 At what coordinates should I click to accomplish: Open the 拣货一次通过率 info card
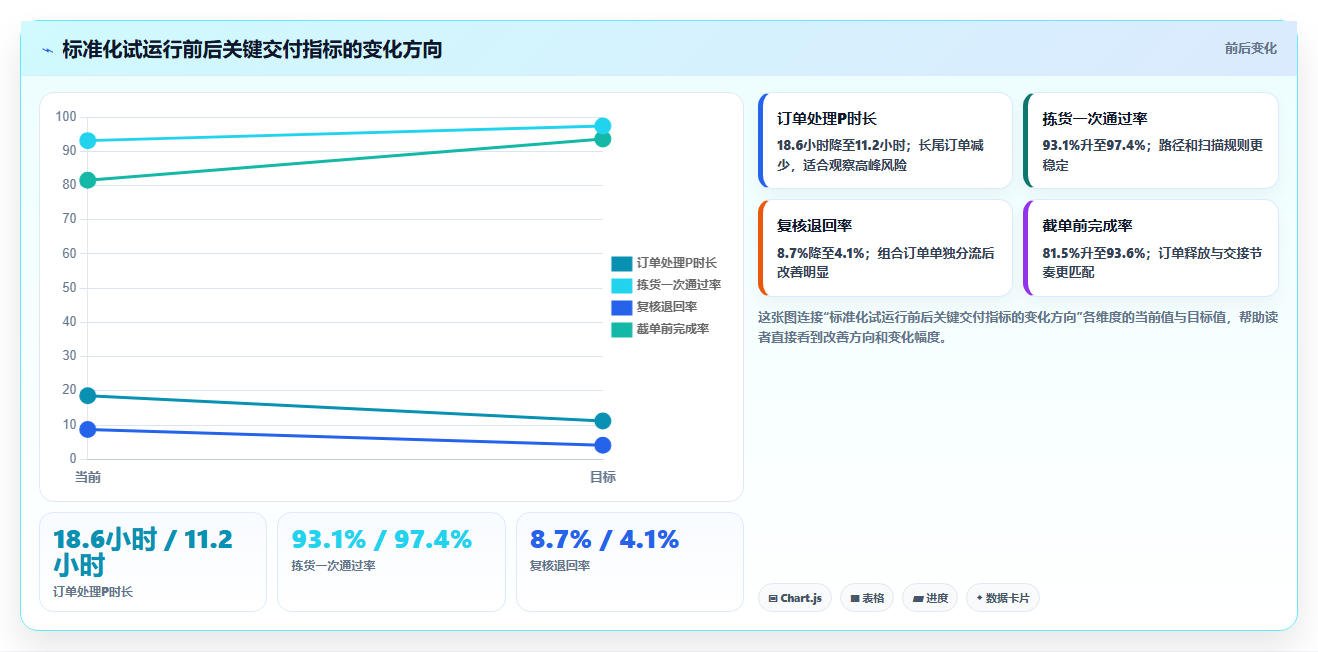point(1151,141)
